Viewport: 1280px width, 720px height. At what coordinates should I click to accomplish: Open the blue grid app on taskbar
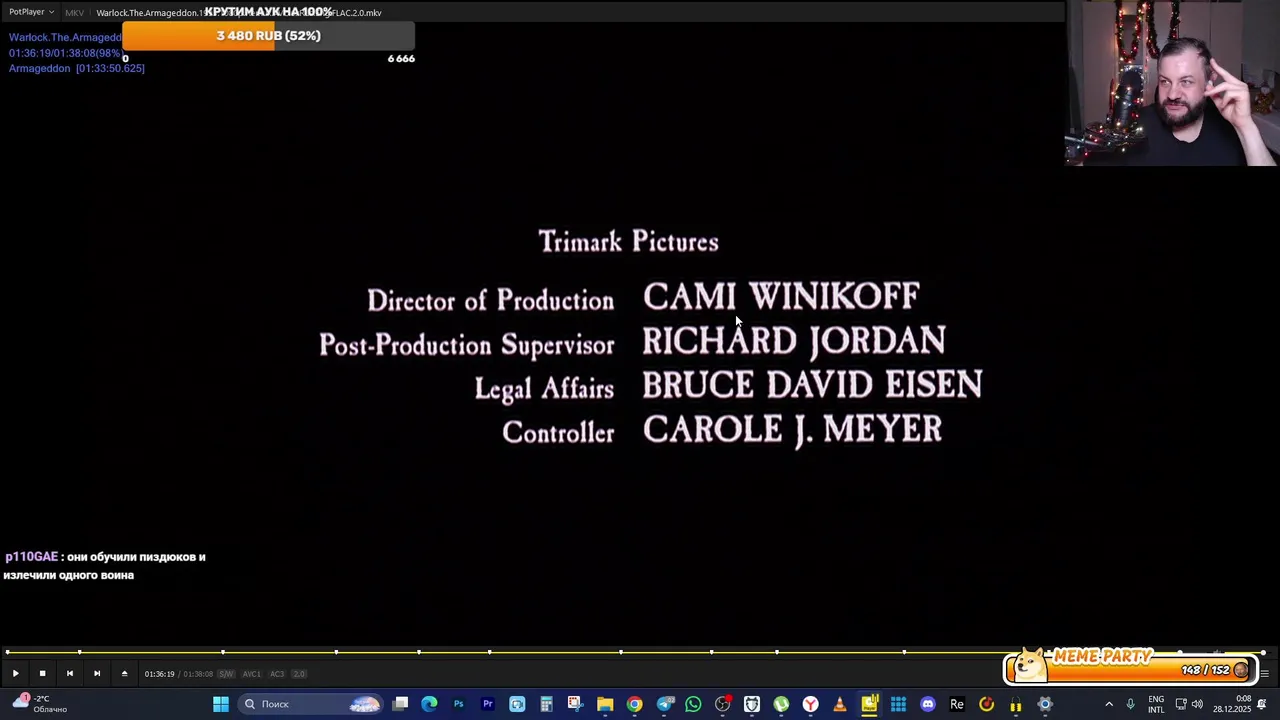[x=898, y=704]
